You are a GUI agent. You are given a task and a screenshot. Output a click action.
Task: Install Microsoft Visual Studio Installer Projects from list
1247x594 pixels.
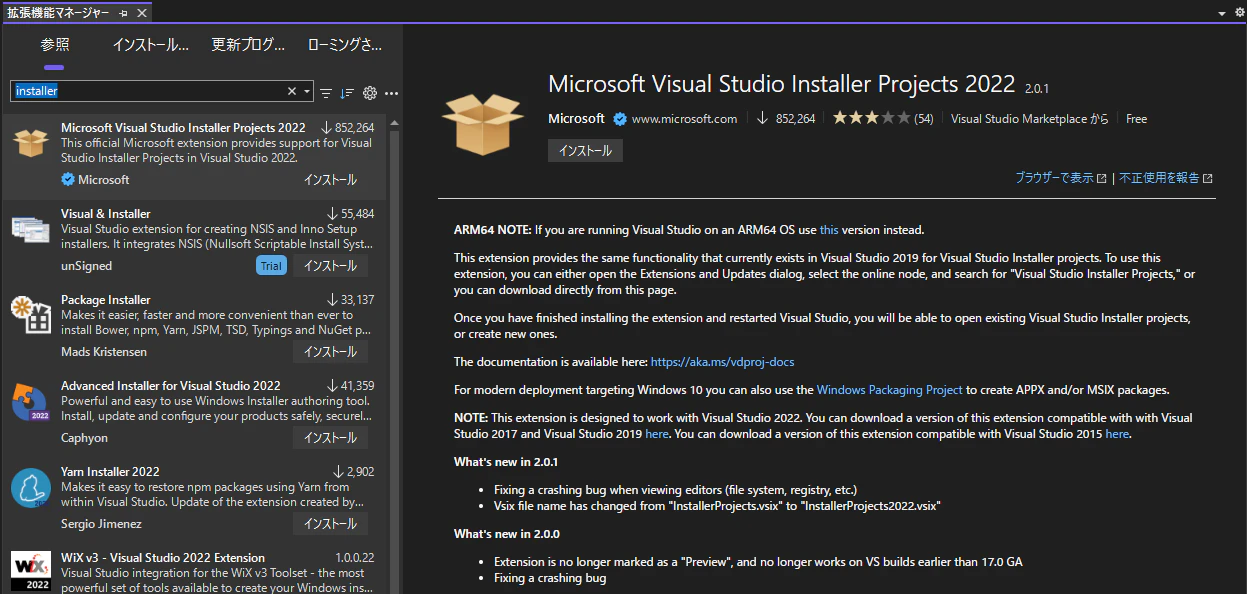(x=330, y=180)
